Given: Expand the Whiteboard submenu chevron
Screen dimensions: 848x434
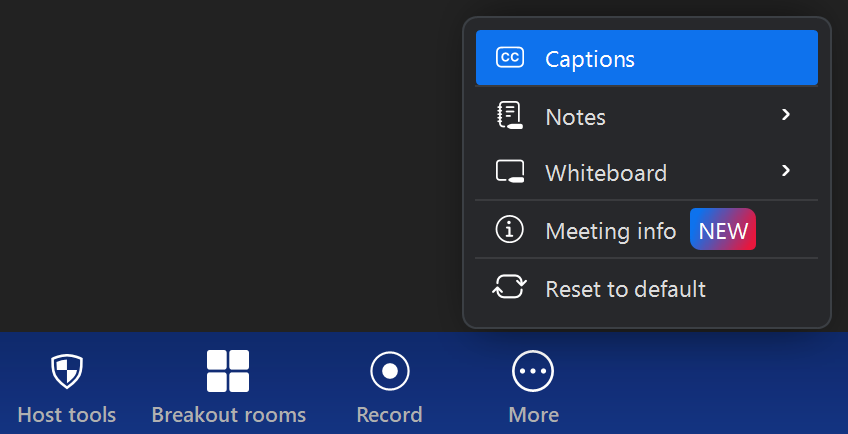Looking at the screenshot, I should pos(786,171).
